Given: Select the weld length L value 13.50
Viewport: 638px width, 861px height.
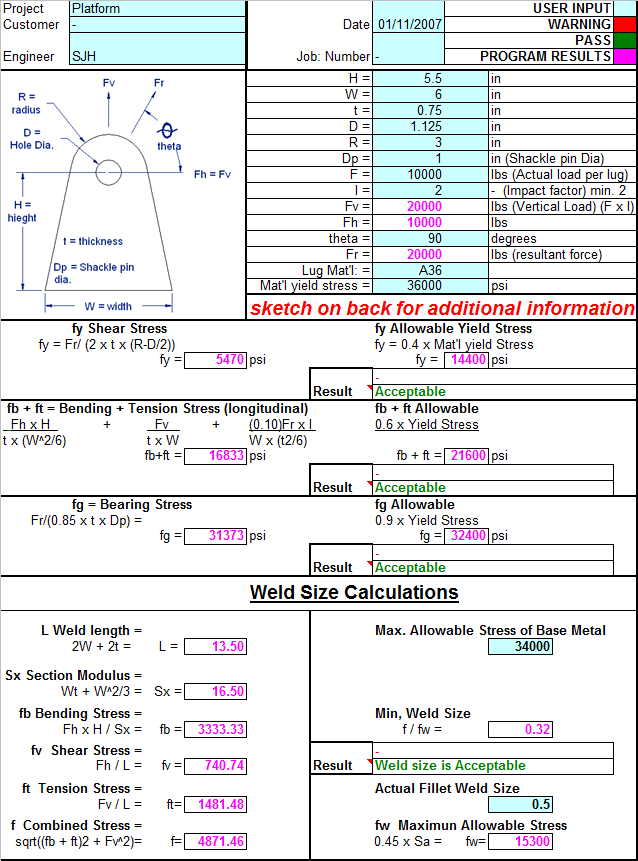Looking at the screenshot, I should tap(215, 646).
